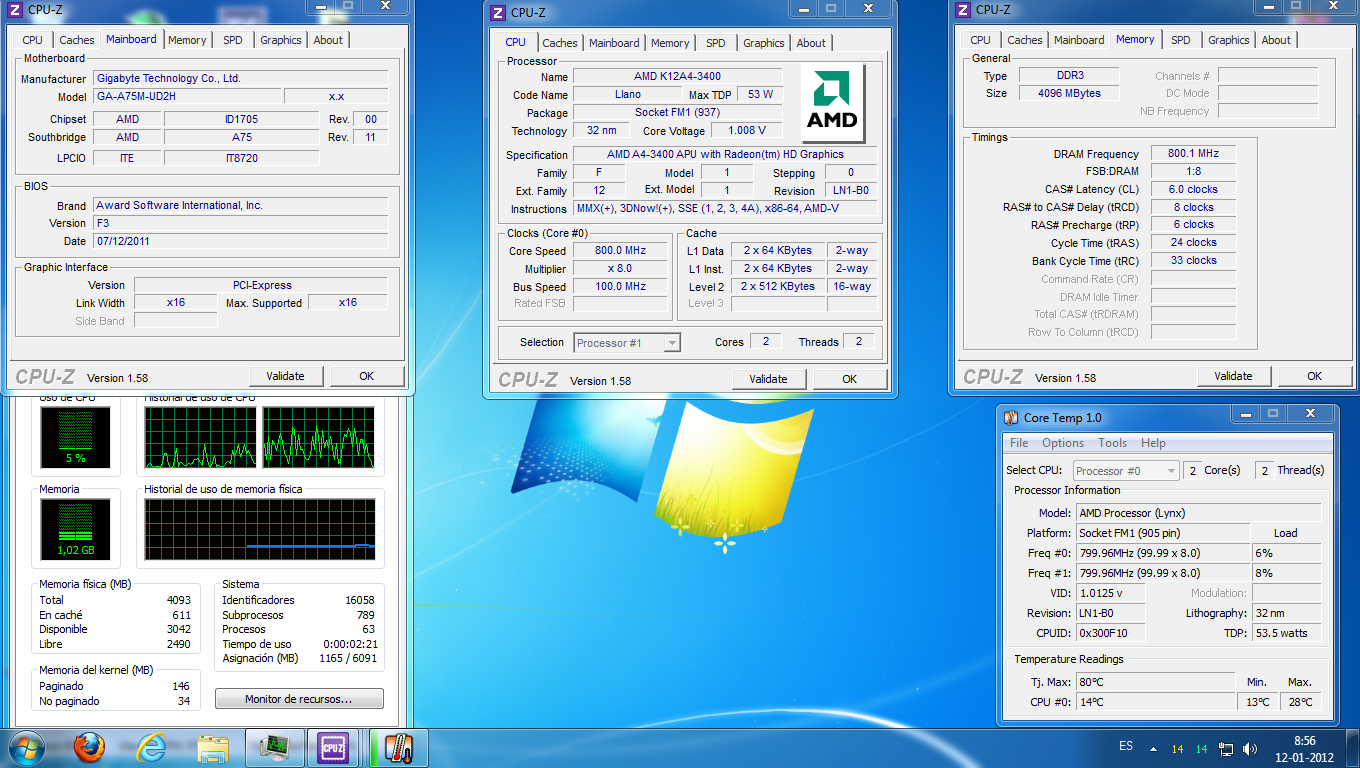Switch to Graphics tab in middle CPU-Z

(764, 43)
